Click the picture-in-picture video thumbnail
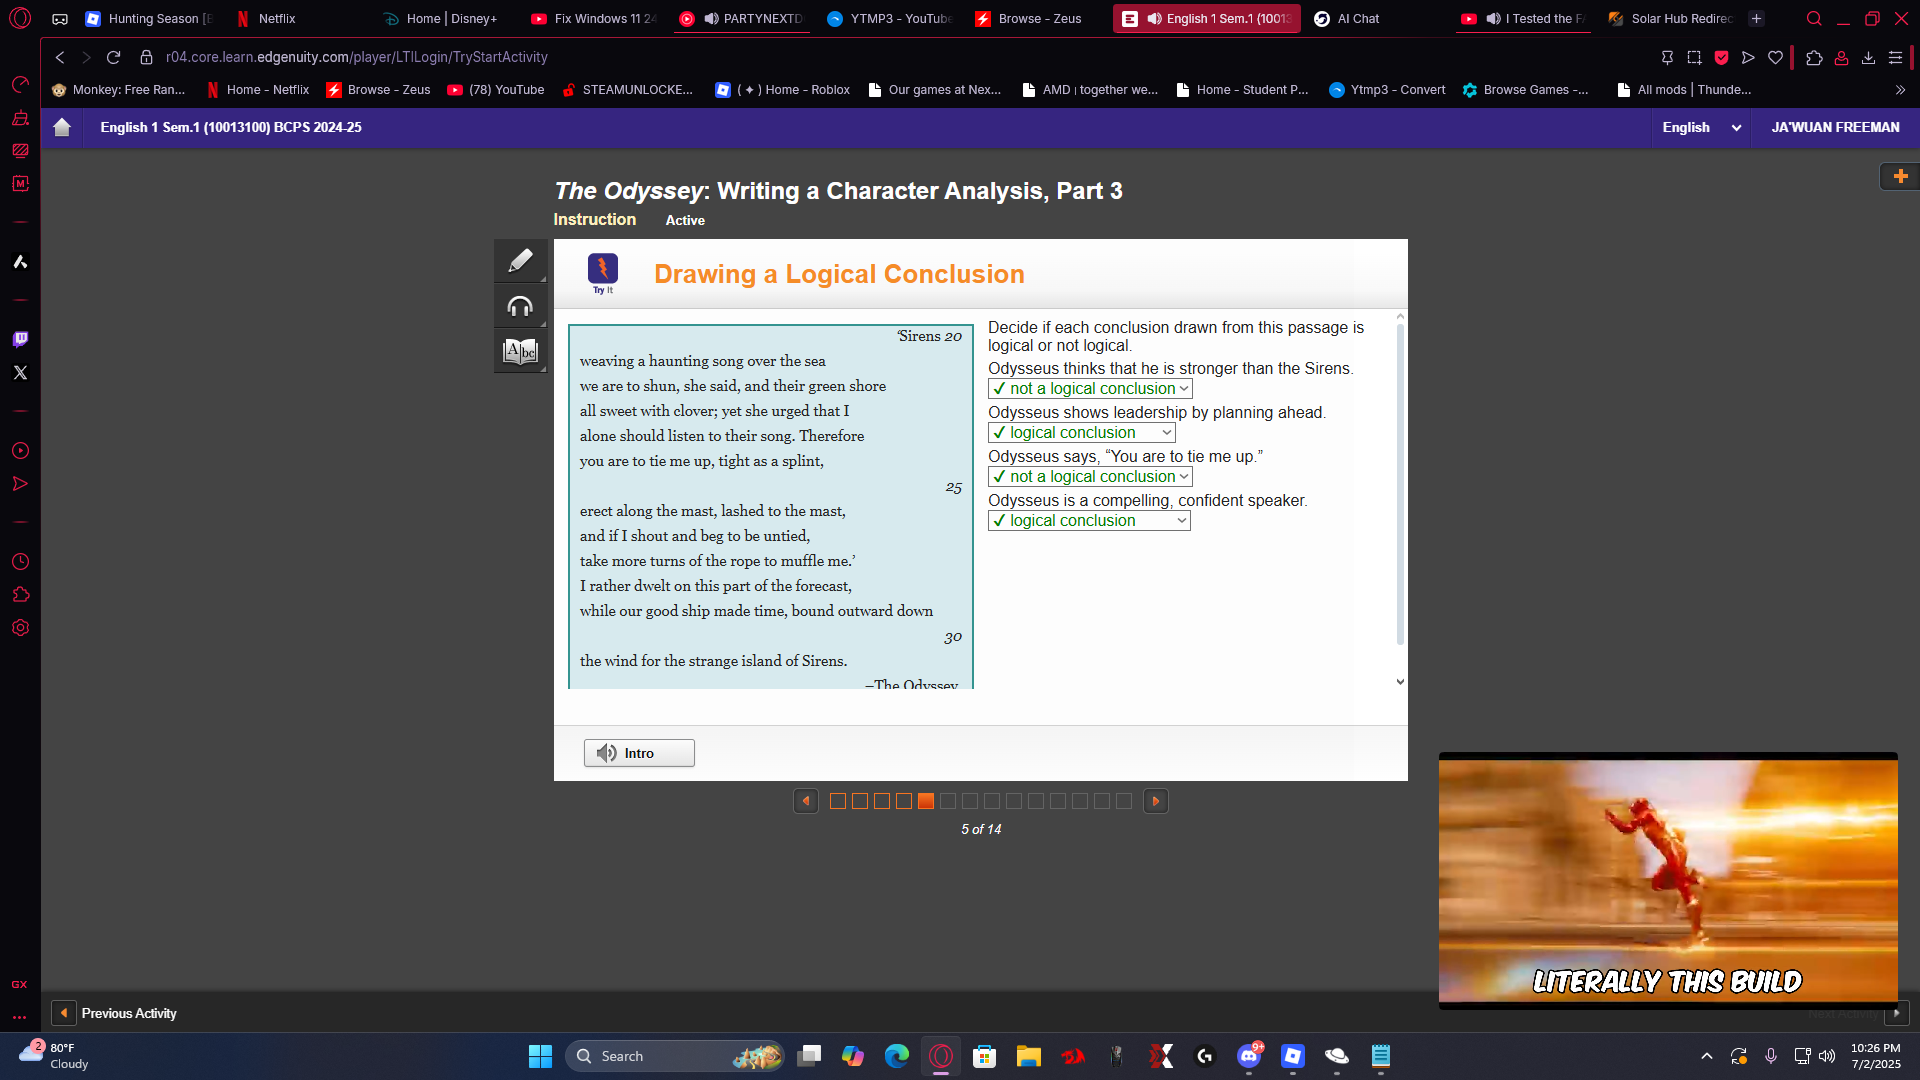The height and width of the screenshot is (1080, 1920). pyautogui.click(x=1668, y=880)
